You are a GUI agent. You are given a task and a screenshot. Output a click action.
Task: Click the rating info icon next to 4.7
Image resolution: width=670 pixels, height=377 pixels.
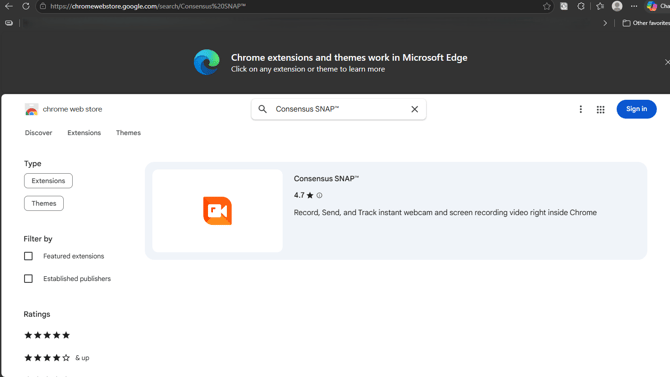(319, 195)
